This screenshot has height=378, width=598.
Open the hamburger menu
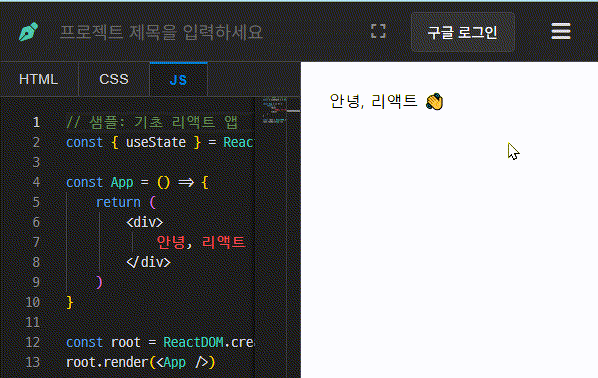tap(561, 31)
